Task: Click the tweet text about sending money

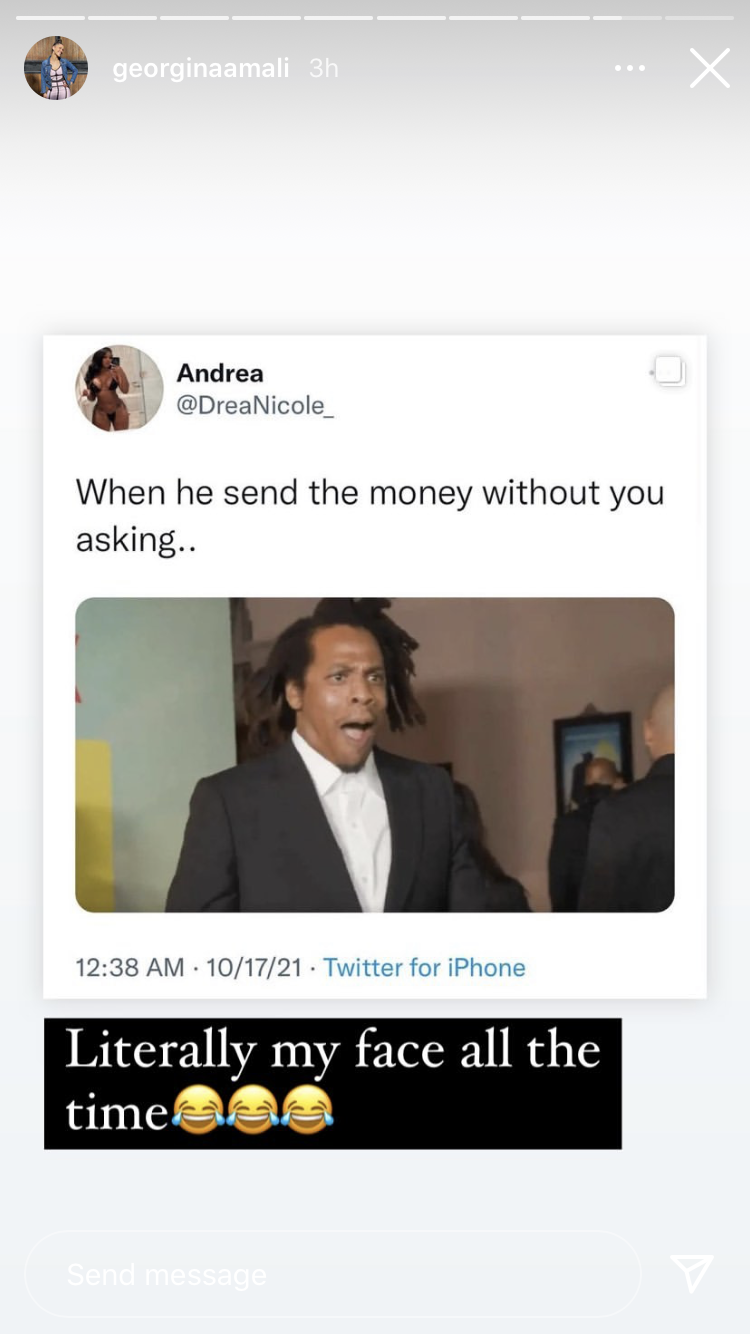Action: (x=370, y=515)
